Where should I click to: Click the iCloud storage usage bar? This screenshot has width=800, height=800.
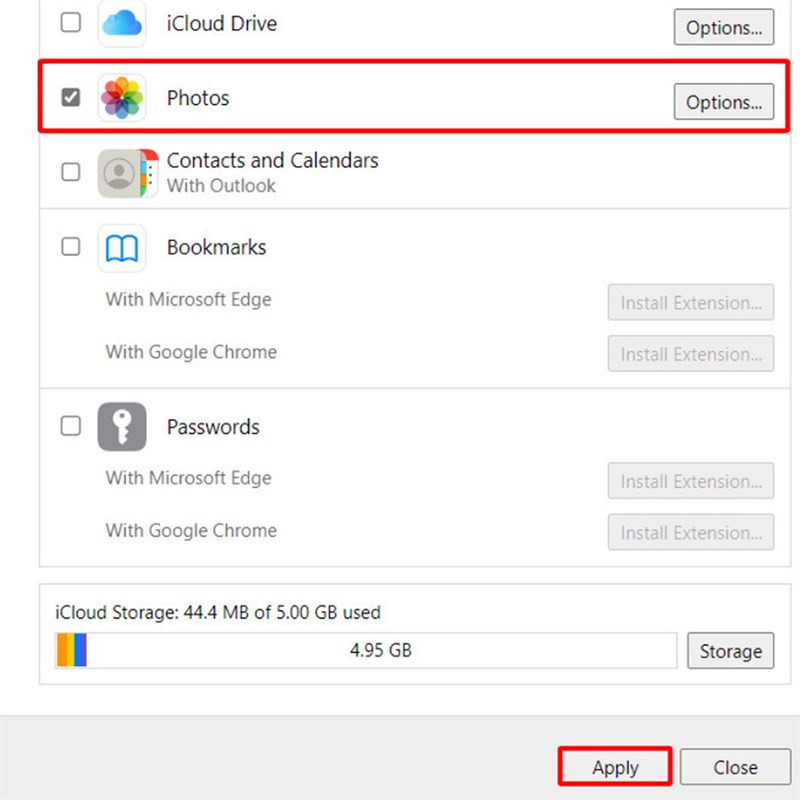pos(367,650)
